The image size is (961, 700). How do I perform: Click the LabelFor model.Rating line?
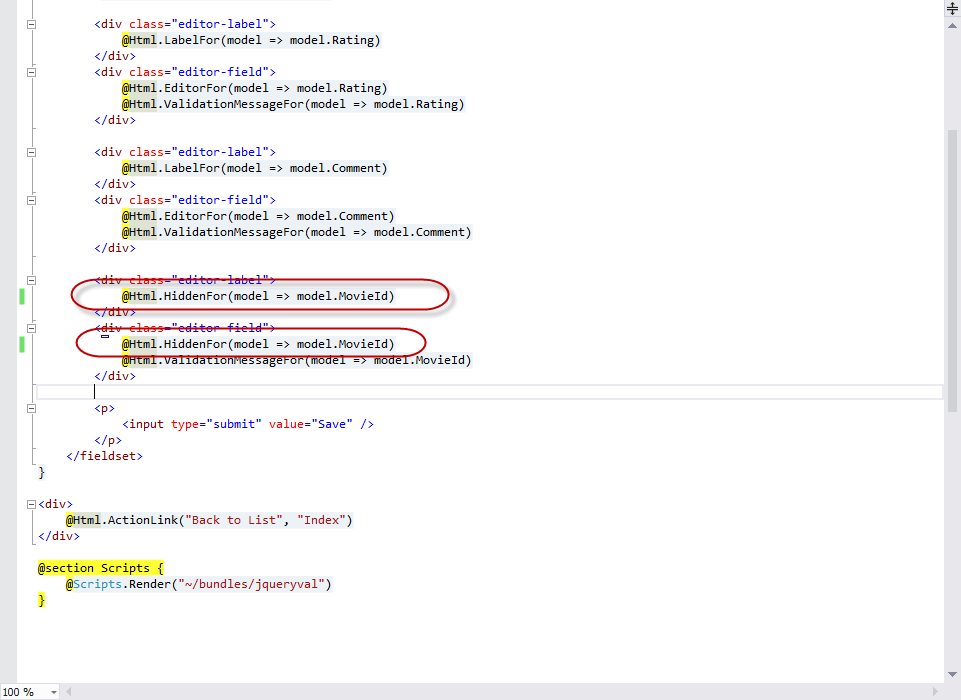(x=251, y=40)
